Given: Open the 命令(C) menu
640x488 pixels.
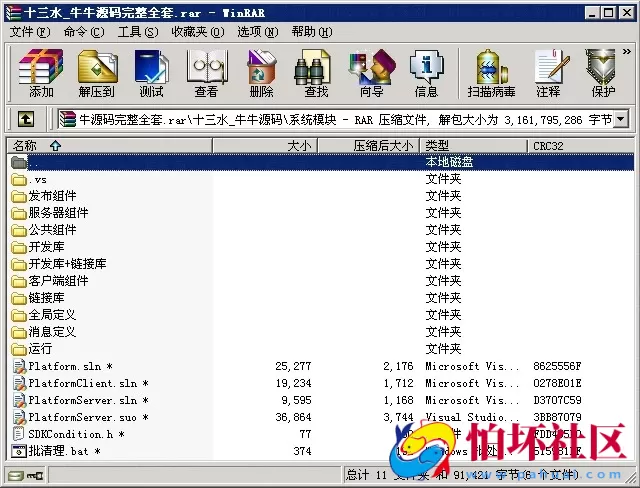Looking at the screenshot, I should (x=84, y=32).
